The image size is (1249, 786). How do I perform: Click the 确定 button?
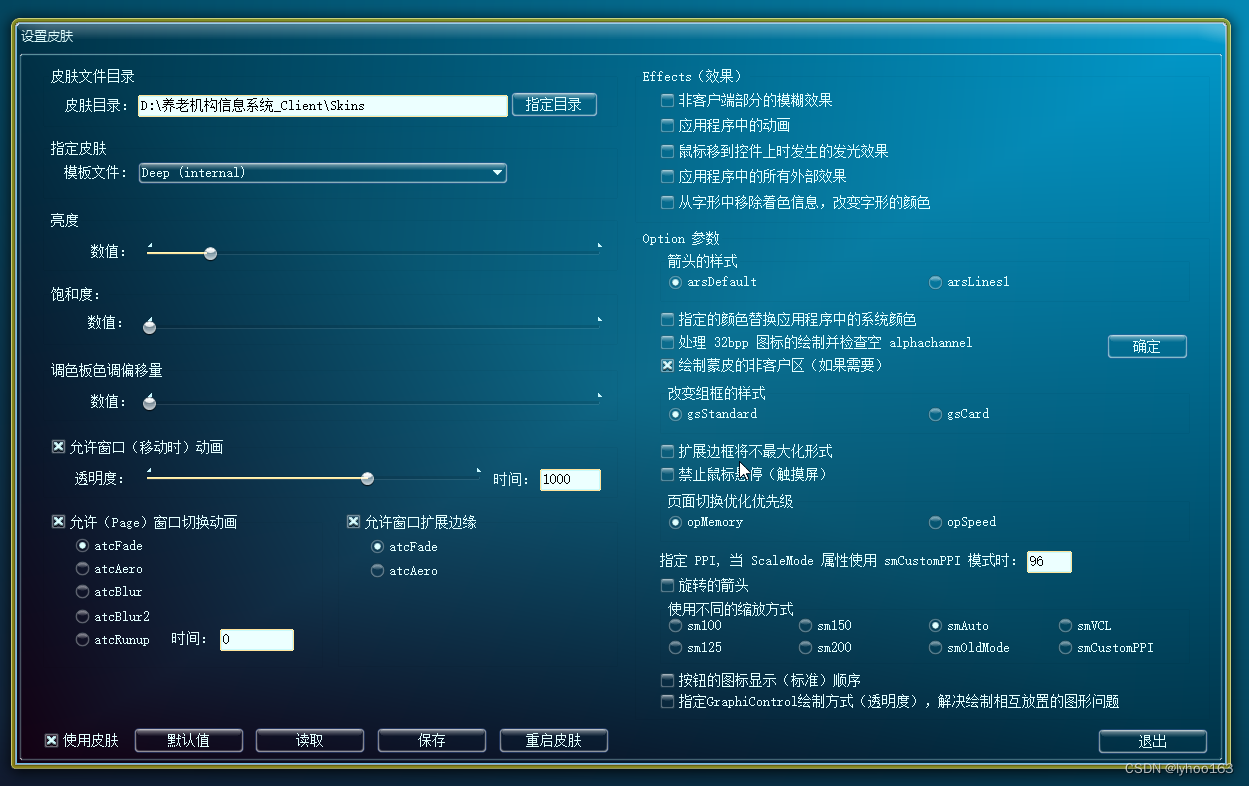click(1146, 346)
